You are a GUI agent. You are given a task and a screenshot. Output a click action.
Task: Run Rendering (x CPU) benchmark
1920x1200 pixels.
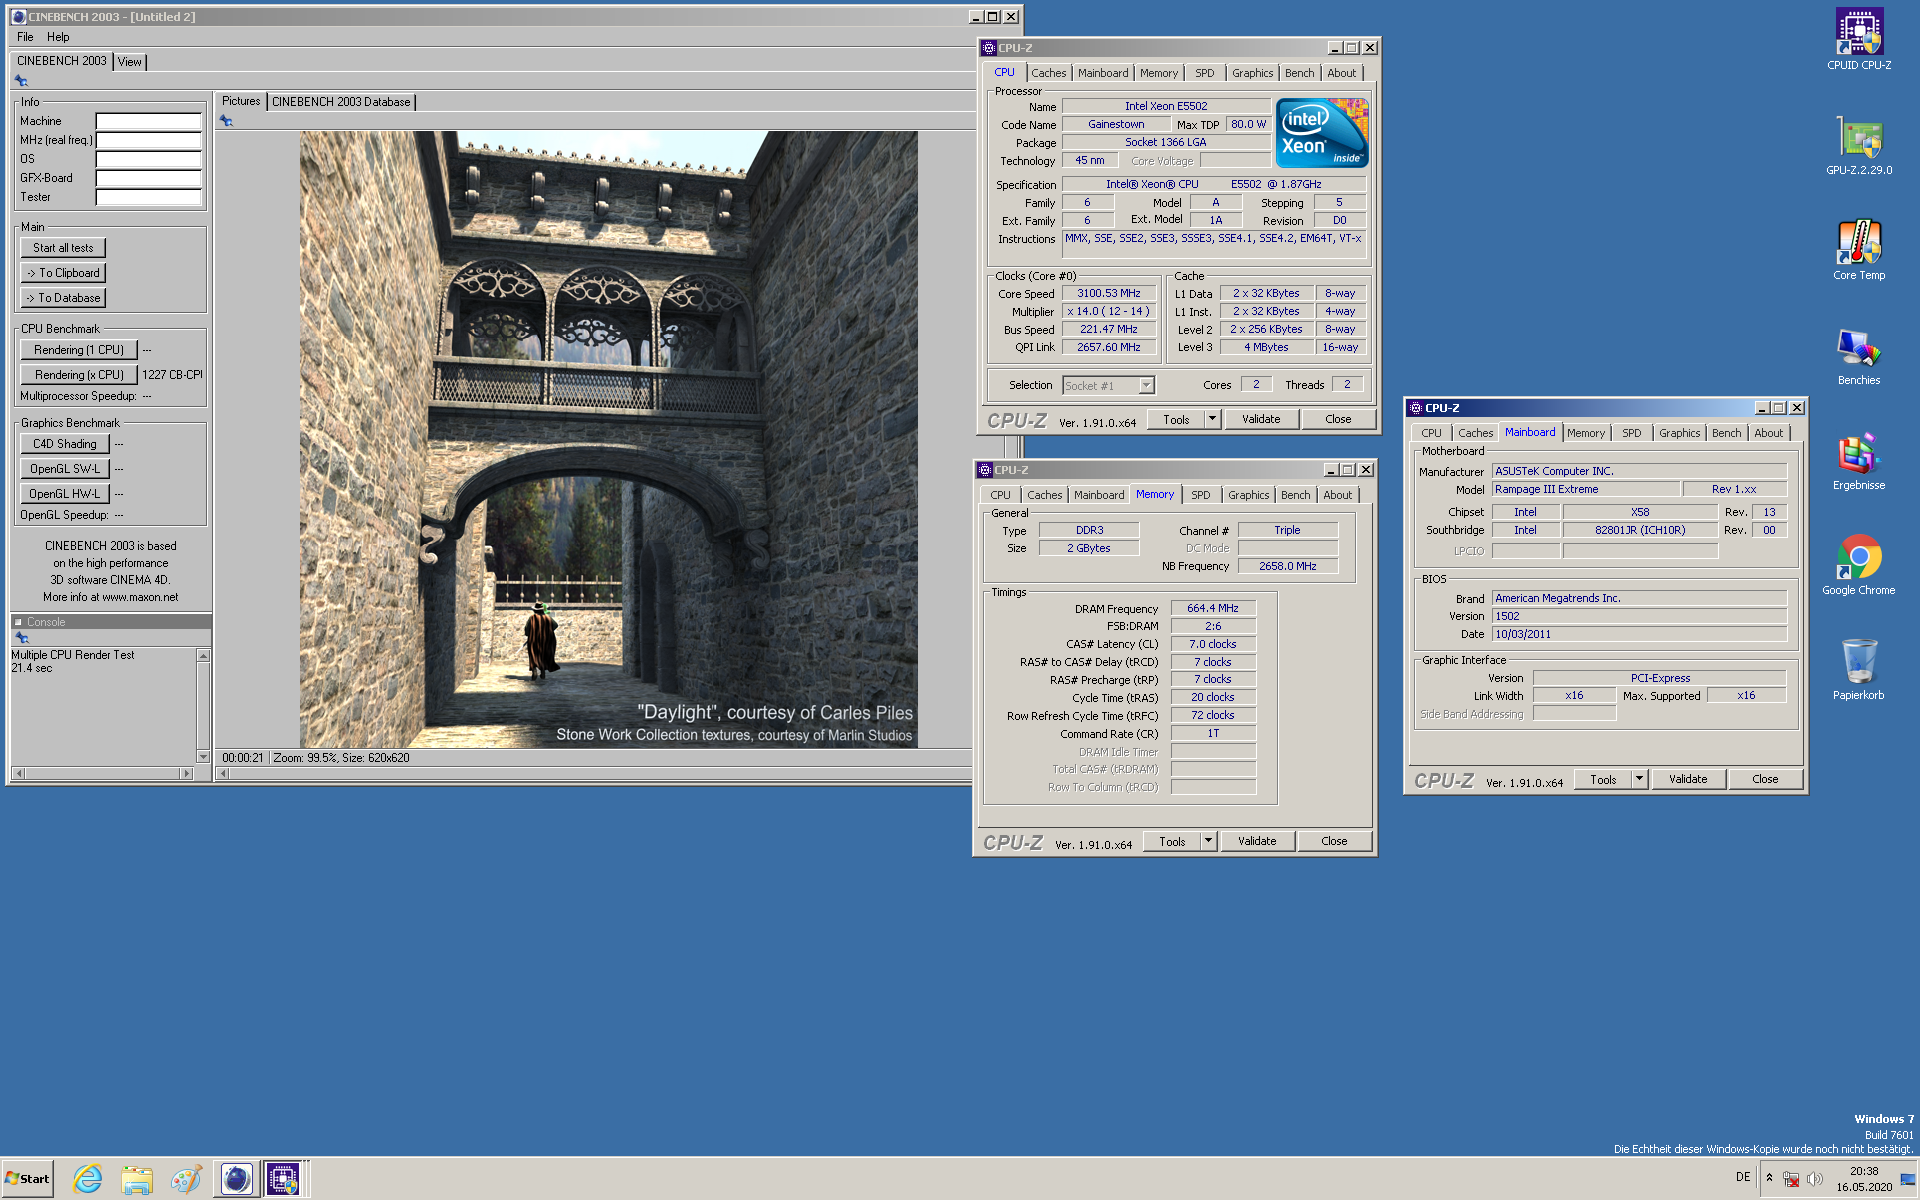point(79,375)
